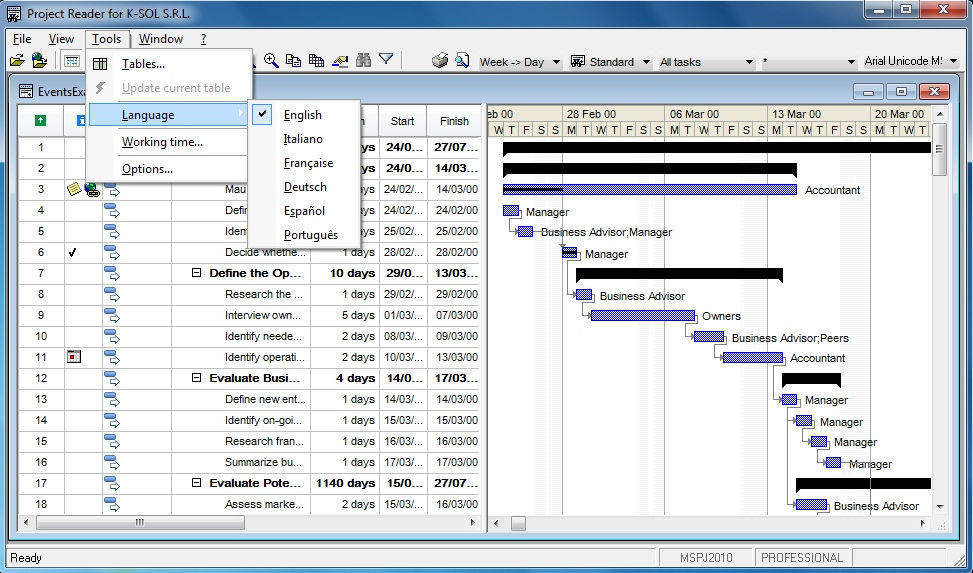Click the Print preview icon

pyautogui.click(x=462, y=60)
